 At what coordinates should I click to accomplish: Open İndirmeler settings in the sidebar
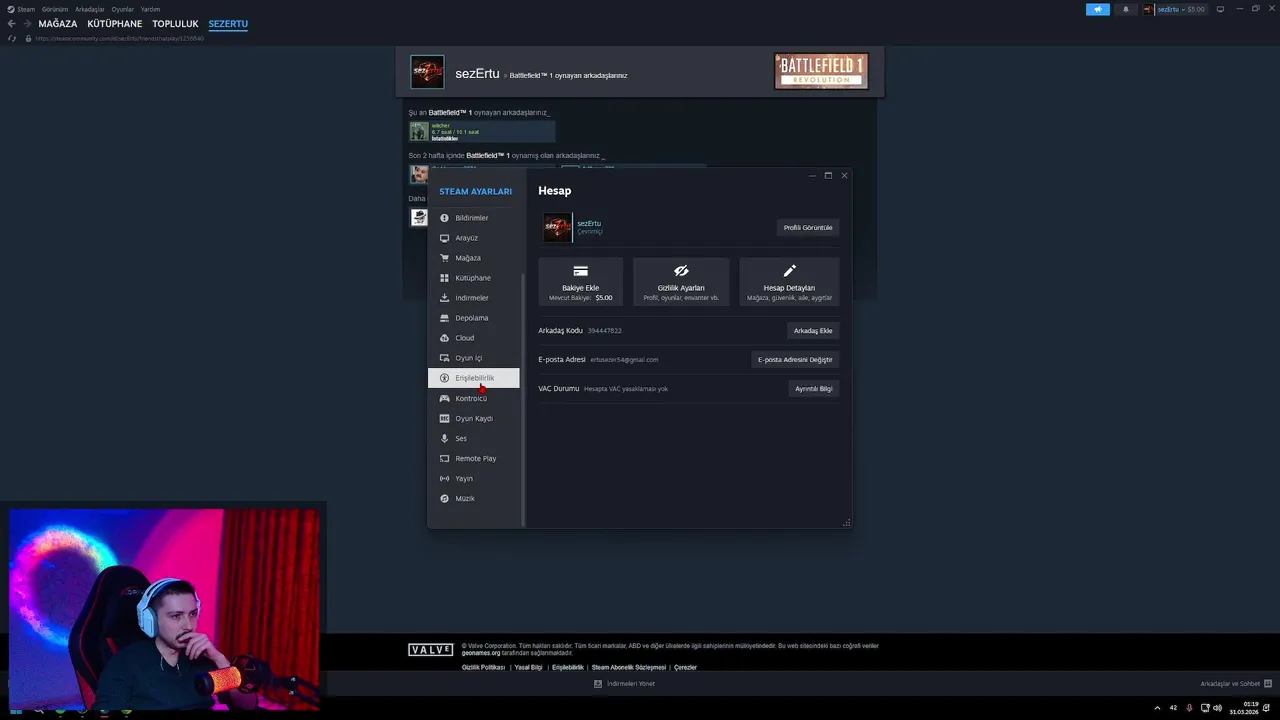pos(473,298)
